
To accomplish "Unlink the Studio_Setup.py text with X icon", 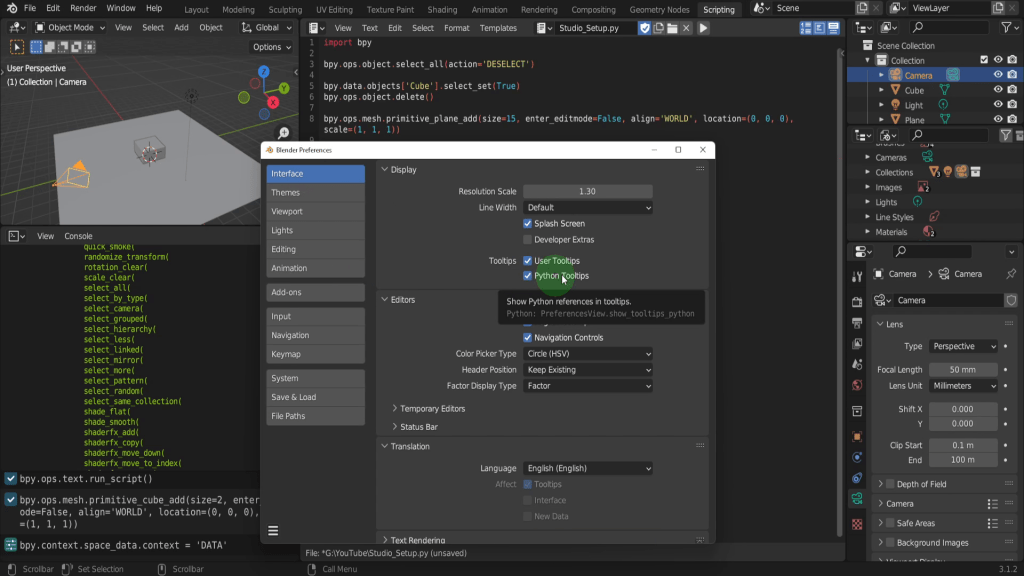I will 687,28.
